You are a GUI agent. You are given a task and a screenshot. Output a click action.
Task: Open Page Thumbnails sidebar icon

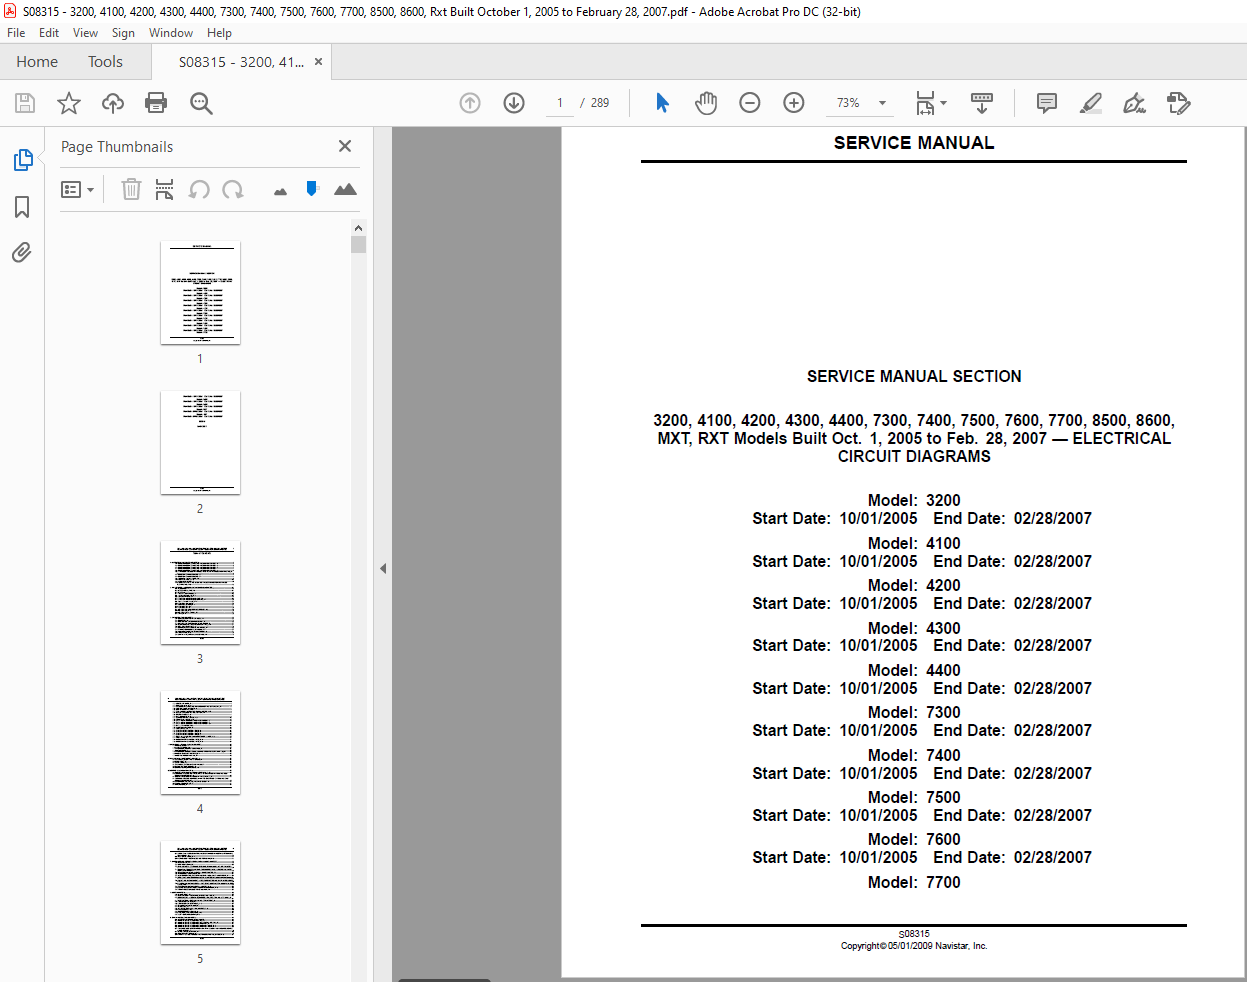(x=22, y=160)
